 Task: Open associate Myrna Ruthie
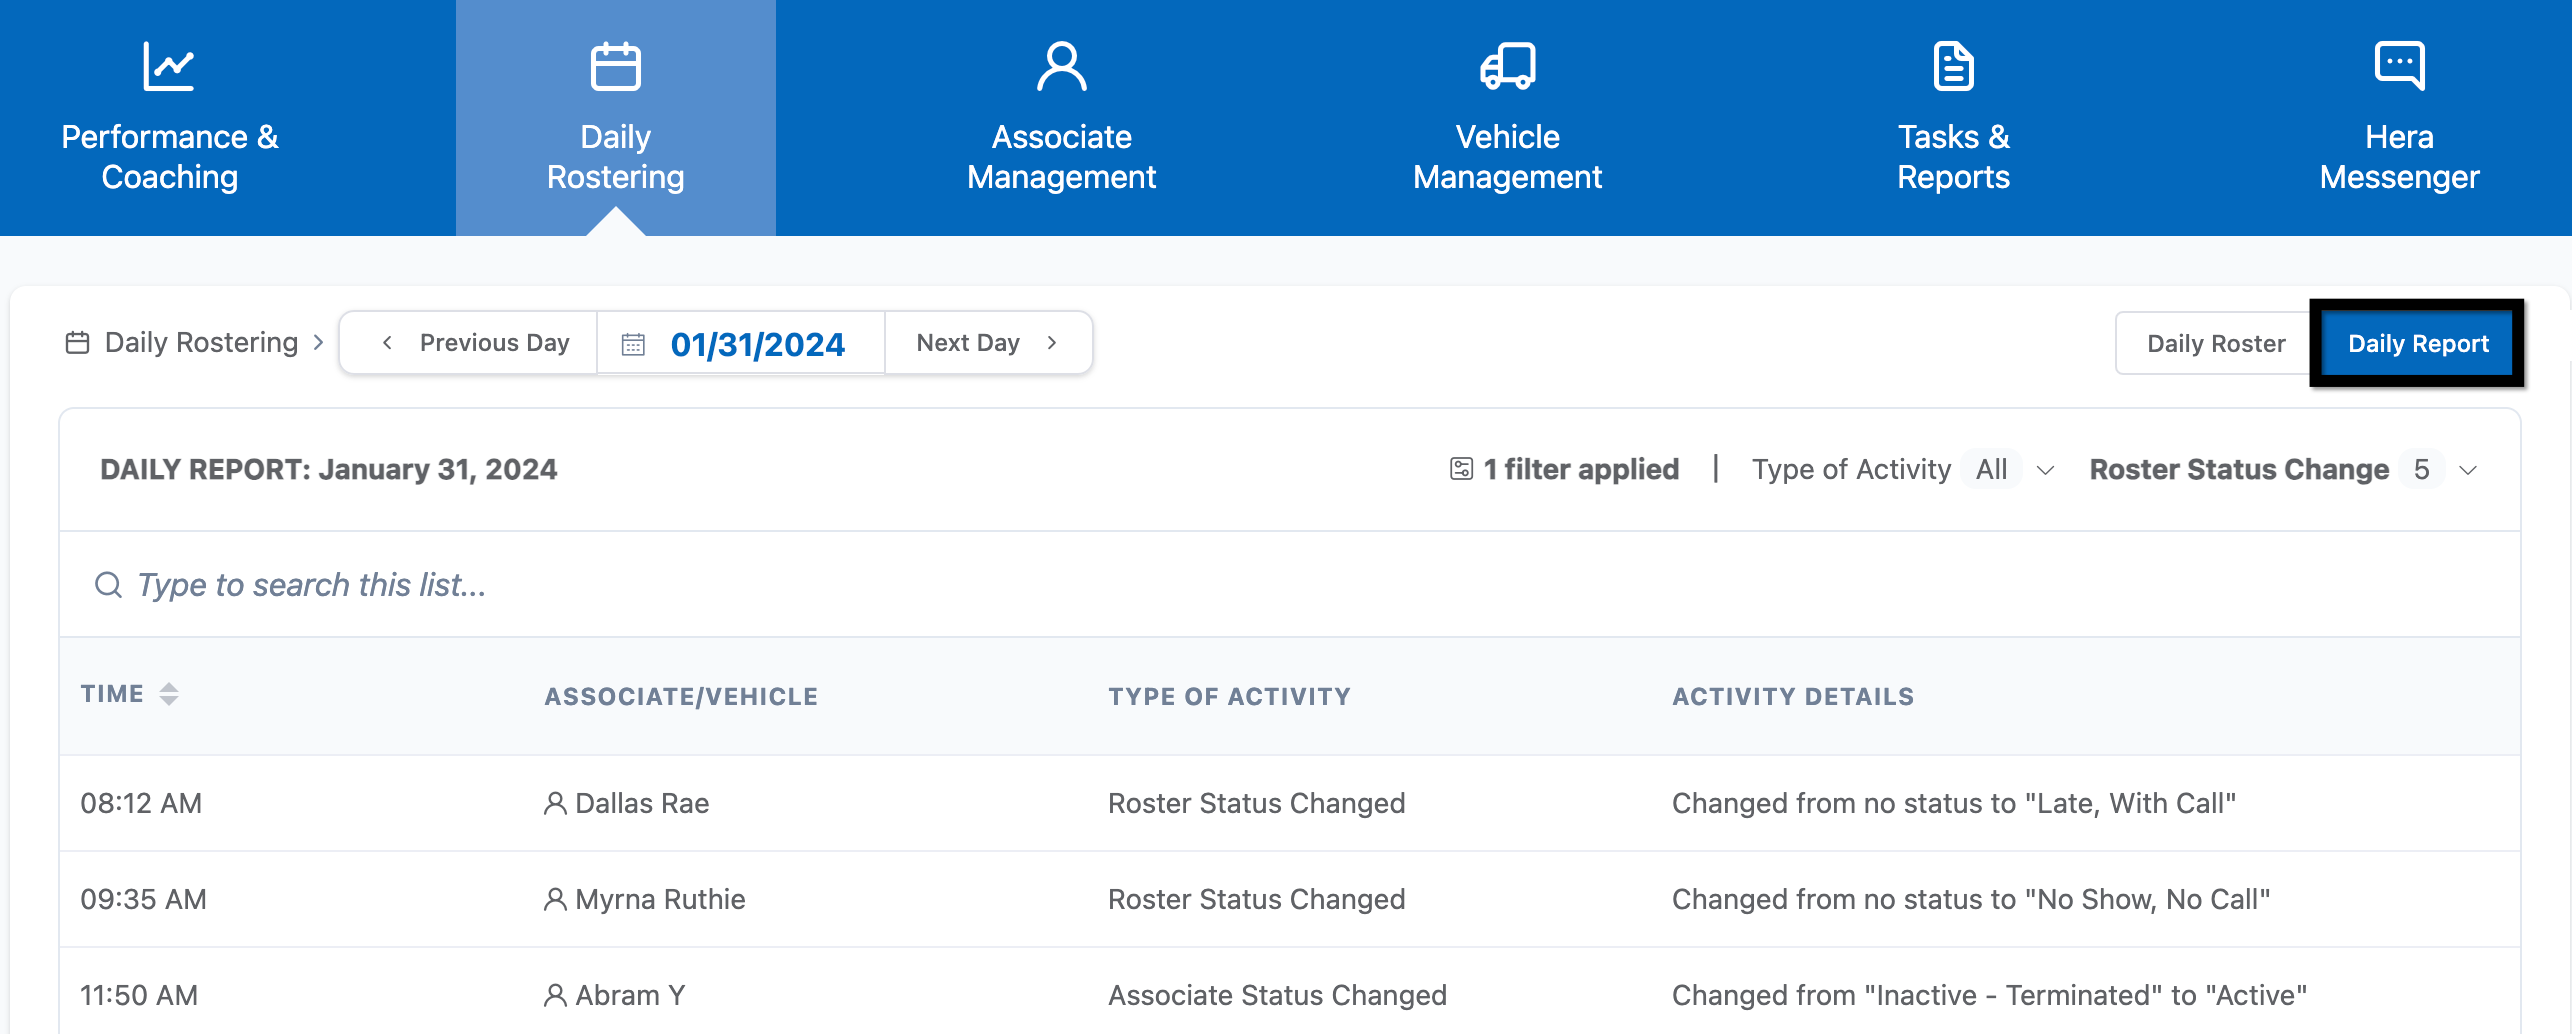(x=659, y=899)
